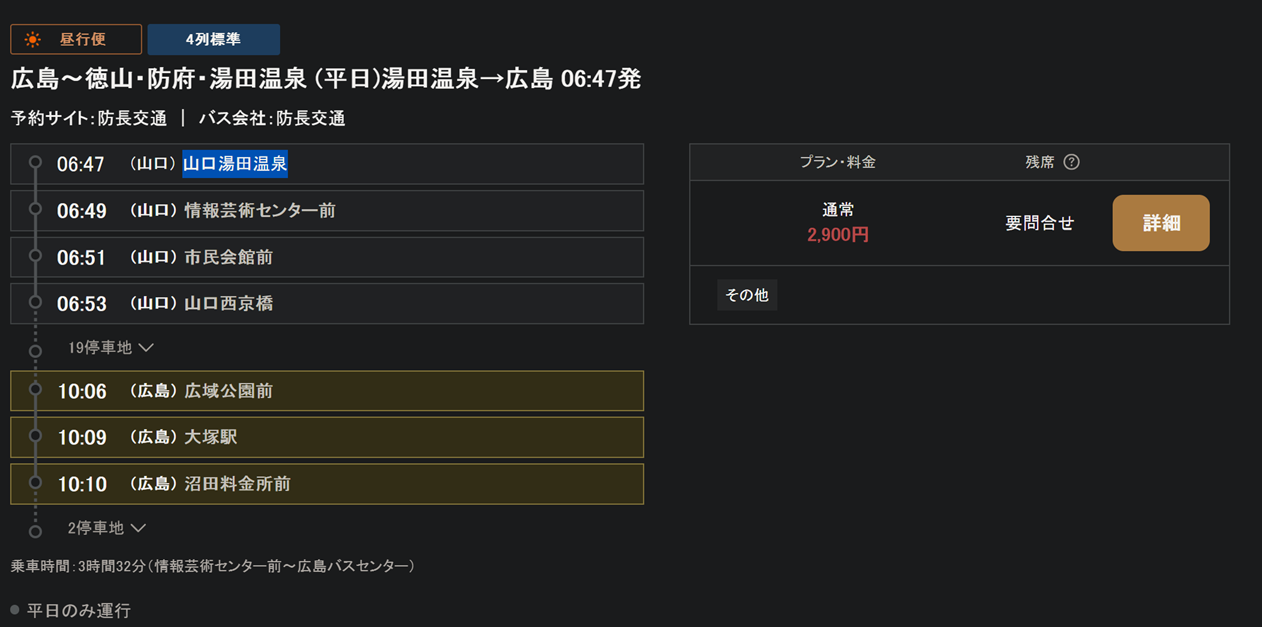Click the 予約サイト:防長交通 booking site text
This screenshot has width=1262, height=627.
tap(89, 118)
